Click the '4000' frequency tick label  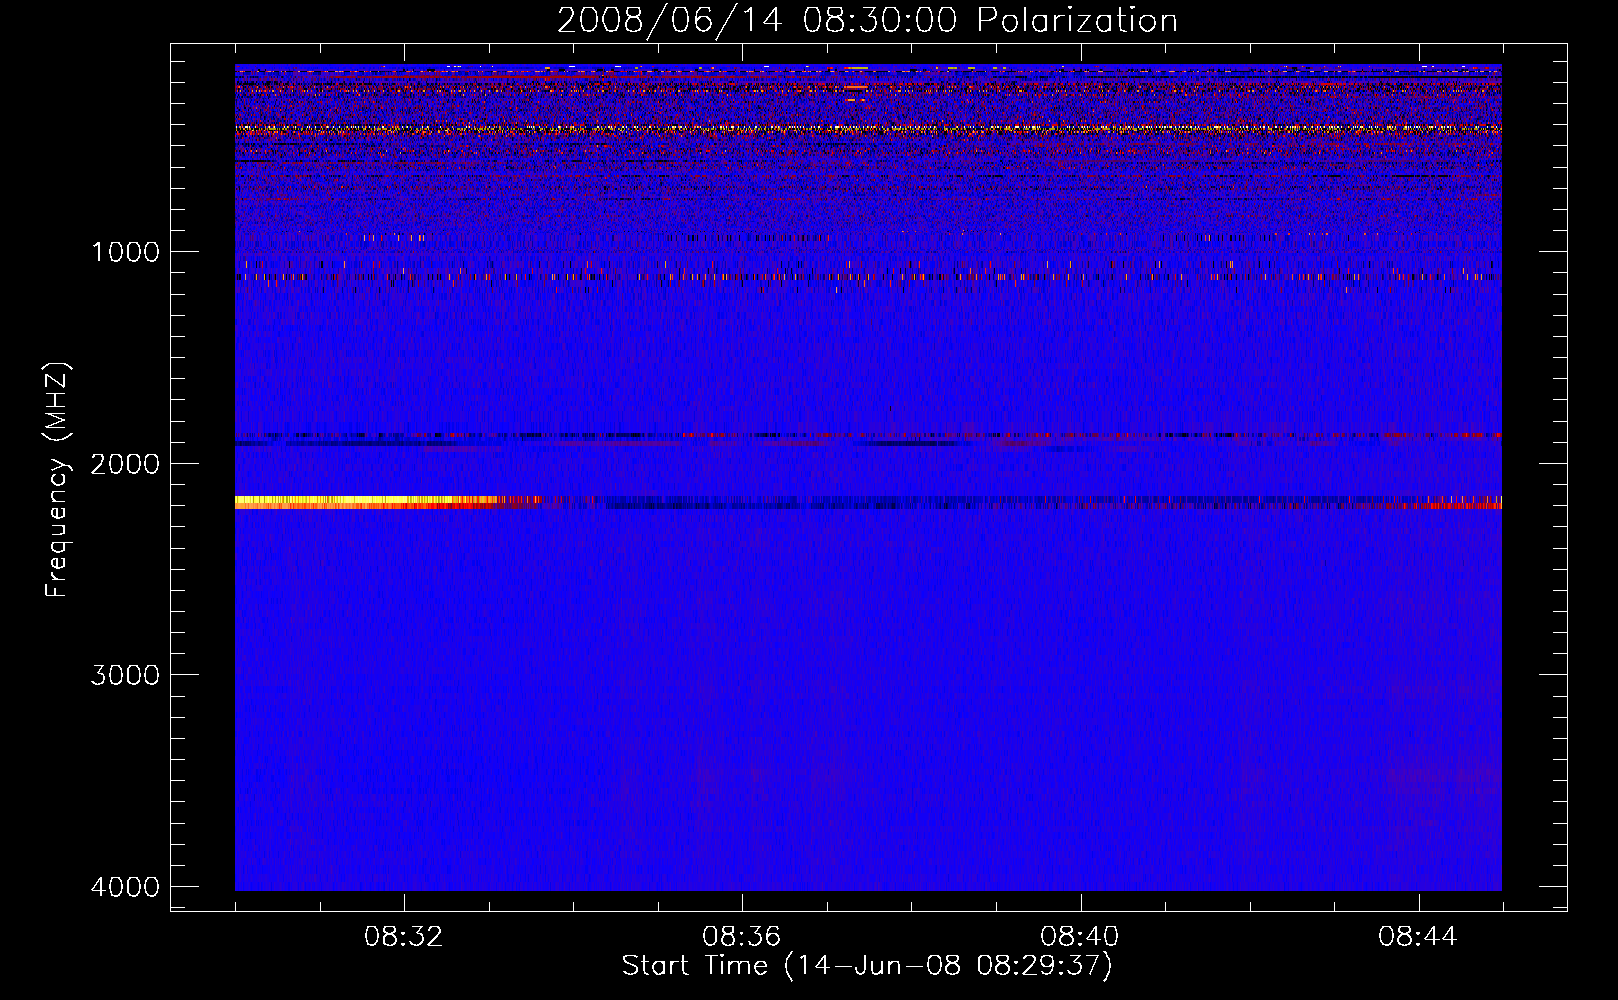click(125, 887)
